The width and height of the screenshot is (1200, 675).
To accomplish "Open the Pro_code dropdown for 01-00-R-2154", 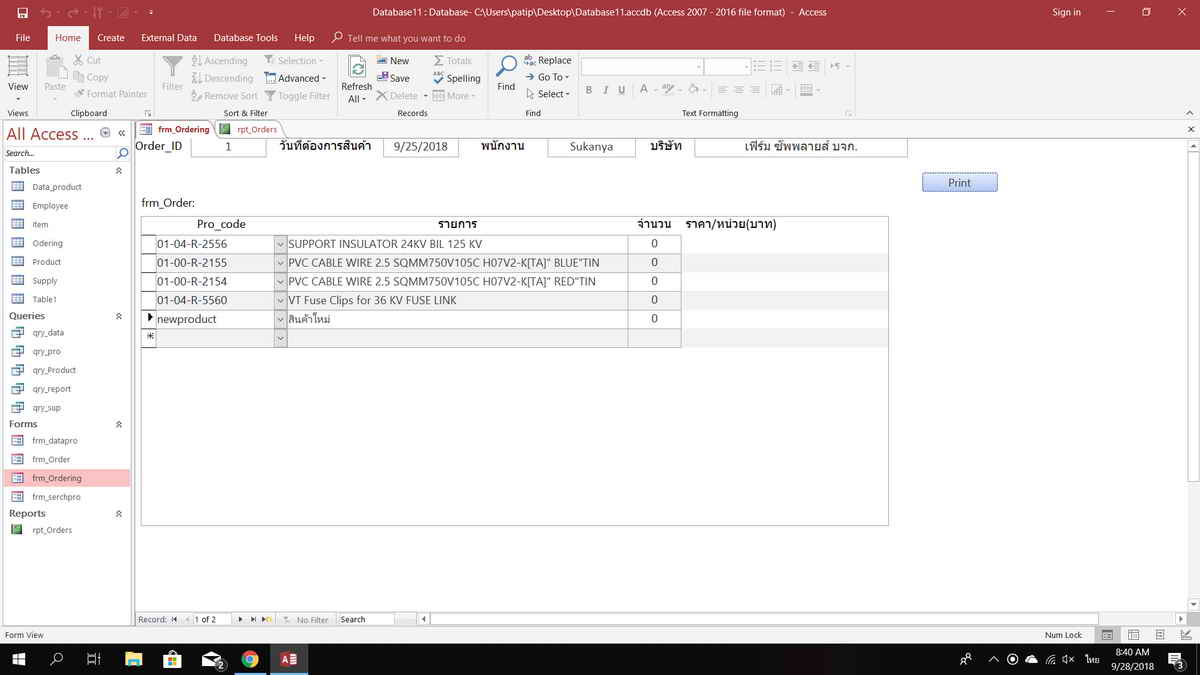I will tap(280, 282).
